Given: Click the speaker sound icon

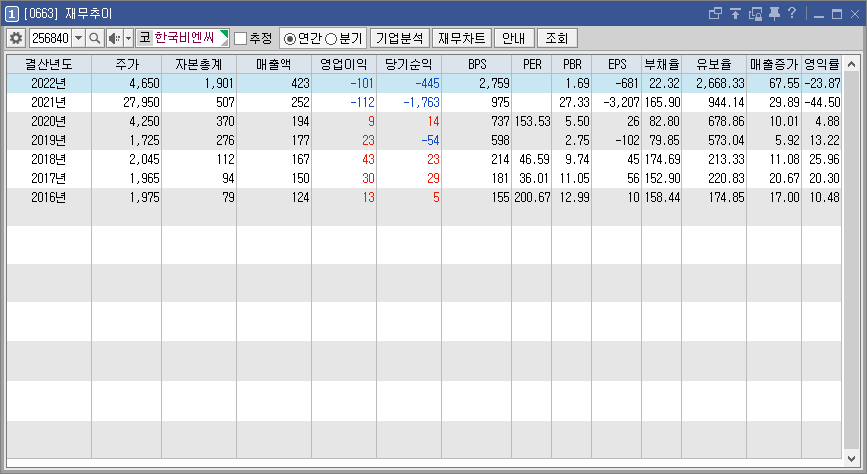Looking at the screenshot, I should [x=114, y=38].
